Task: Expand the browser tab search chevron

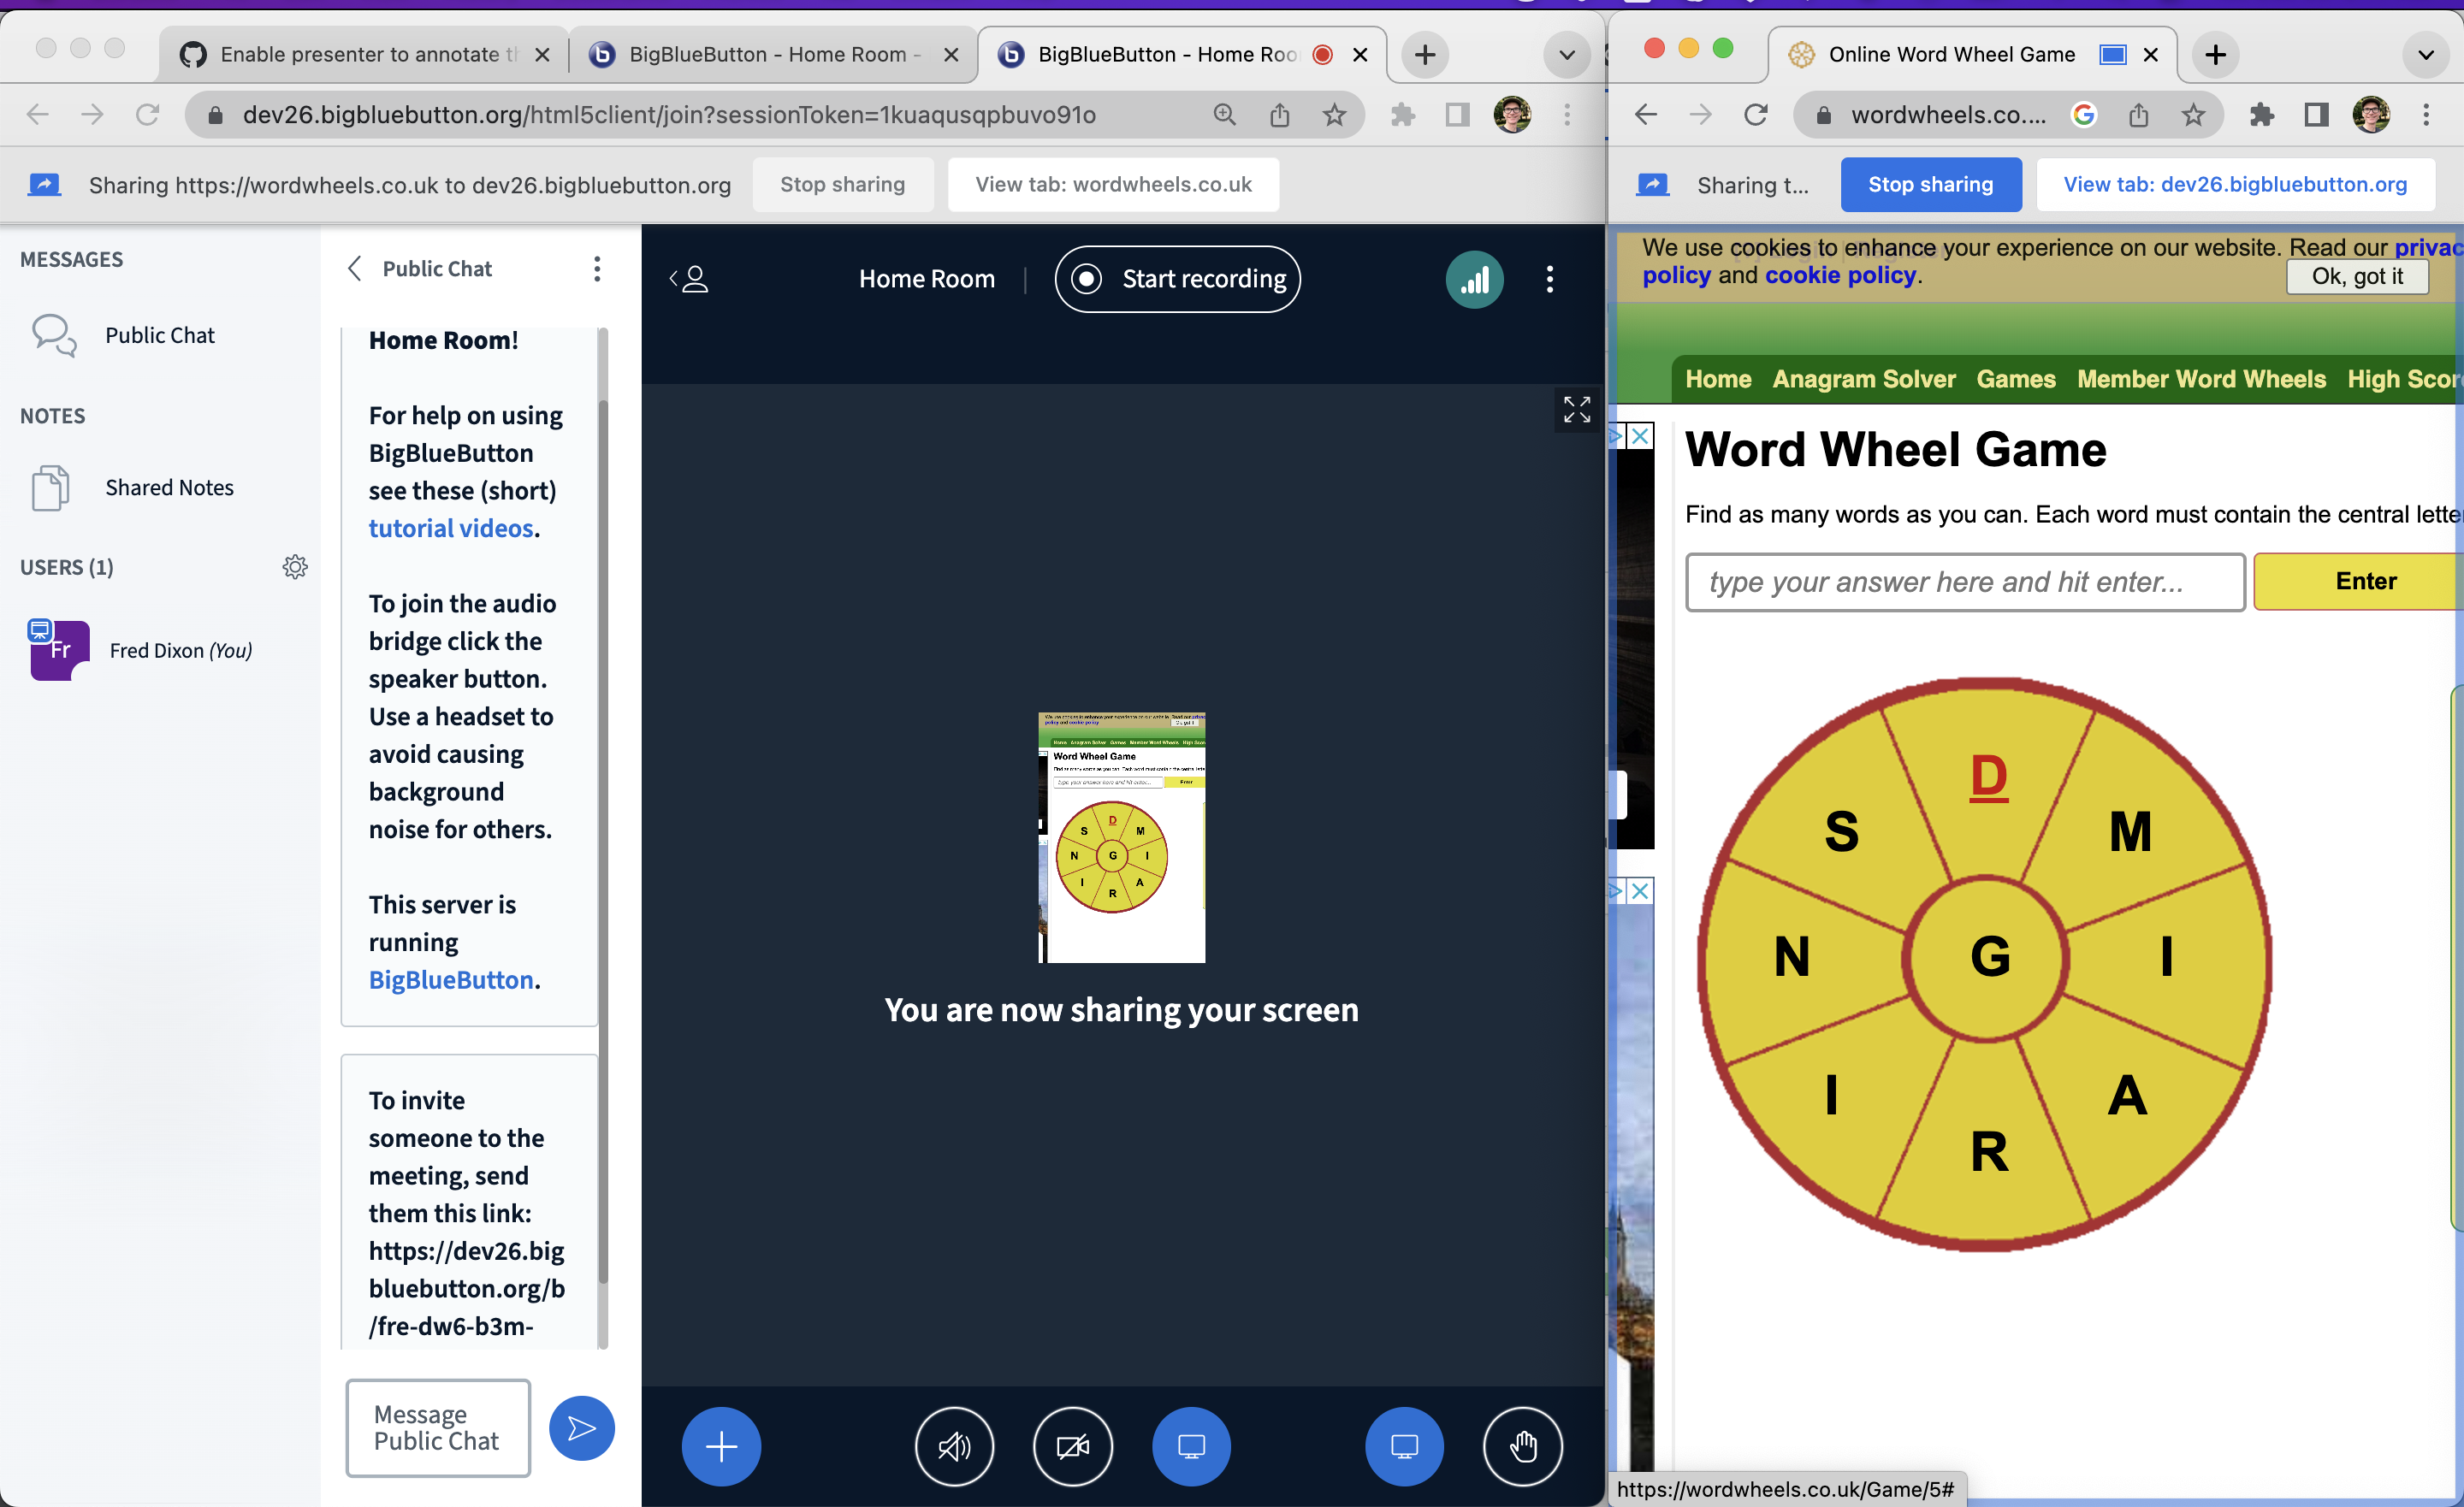Action: (x=1566, y=55)
